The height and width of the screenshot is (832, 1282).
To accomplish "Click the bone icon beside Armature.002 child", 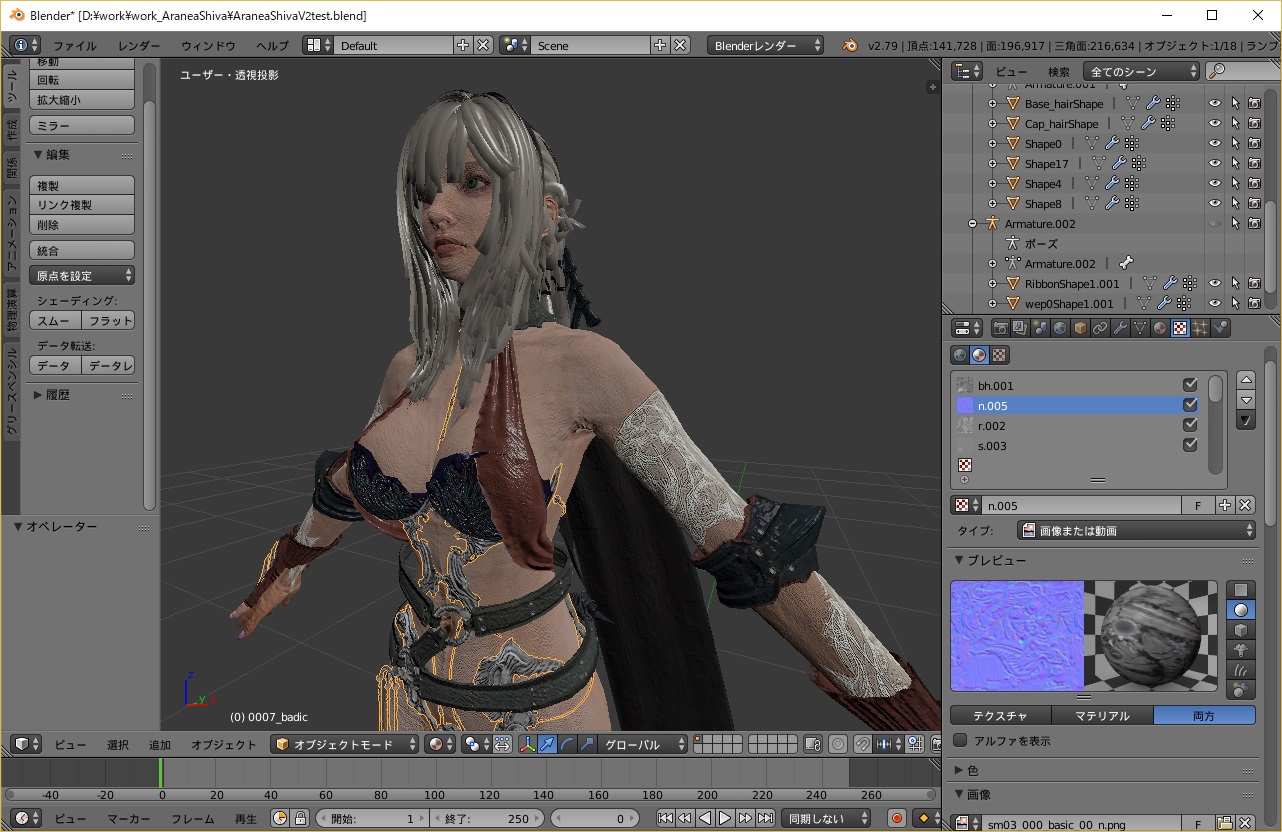I will [1126, 264].
